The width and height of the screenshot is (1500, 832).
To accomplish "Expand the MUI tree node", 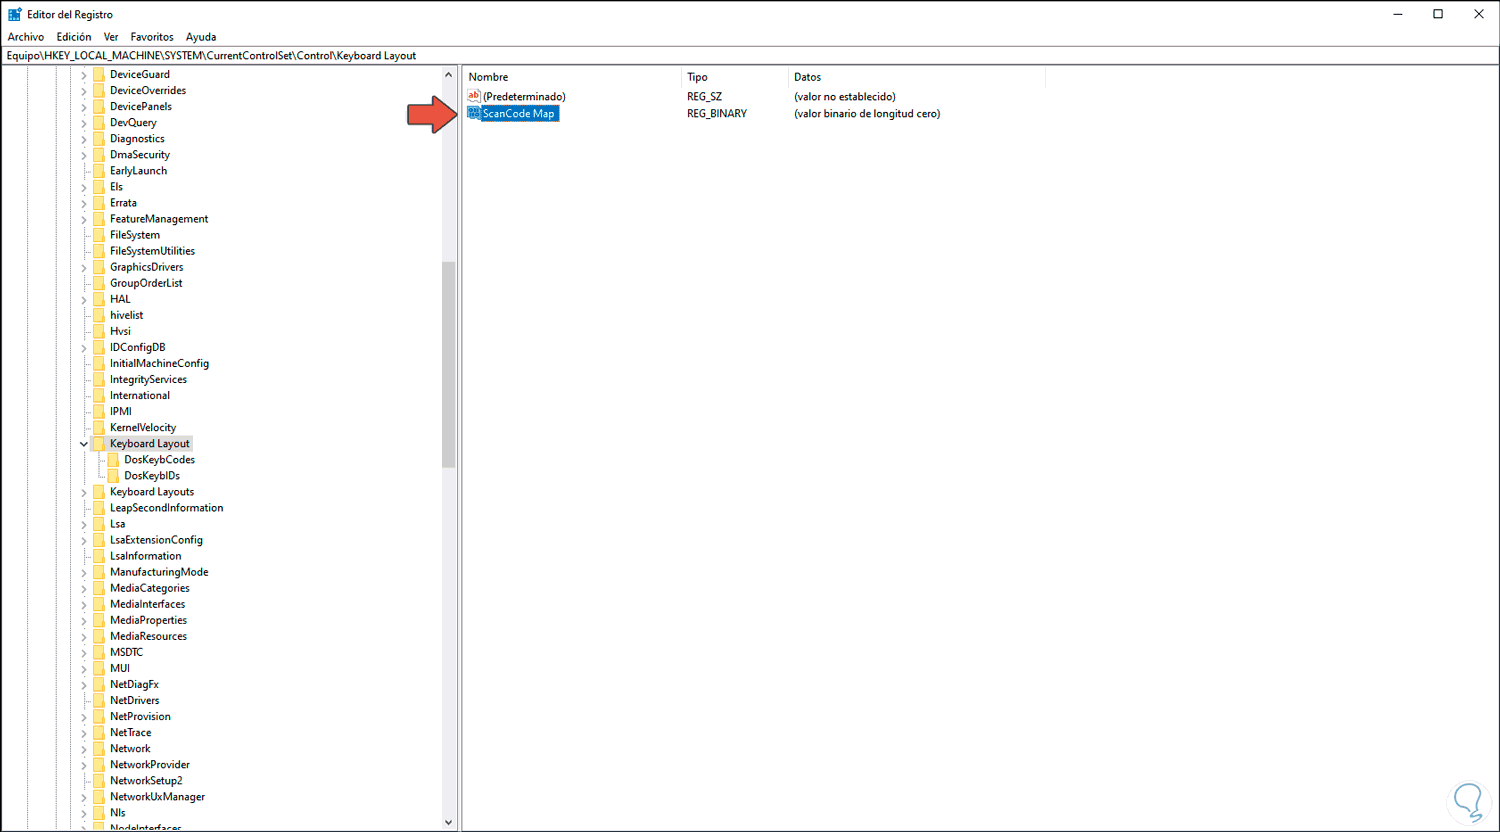I will click(84, 668).
